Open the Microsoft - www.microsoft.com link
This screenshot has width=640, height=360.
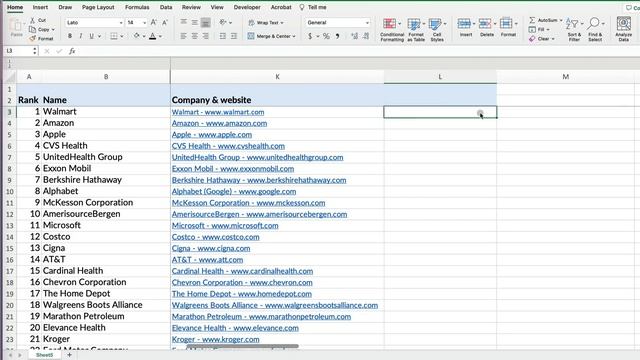tap(225, 225)
